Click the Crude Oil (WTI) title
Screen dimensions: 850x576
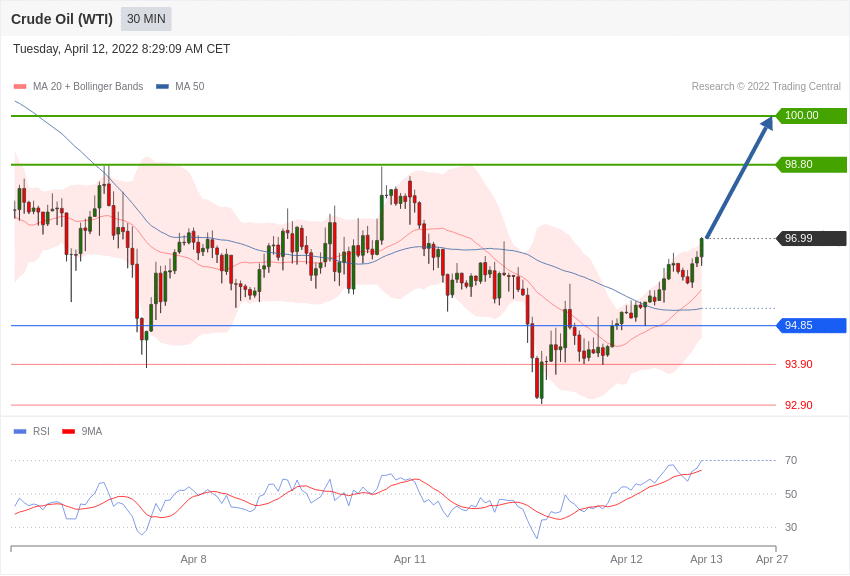click(62, 19)
